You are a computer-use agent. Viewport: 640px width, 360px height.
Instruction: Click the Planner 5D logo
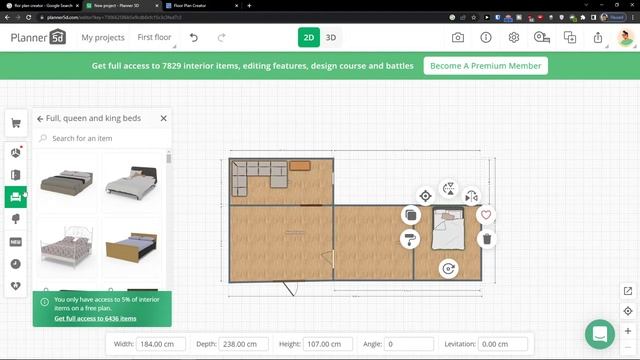[x=38, y=38]
